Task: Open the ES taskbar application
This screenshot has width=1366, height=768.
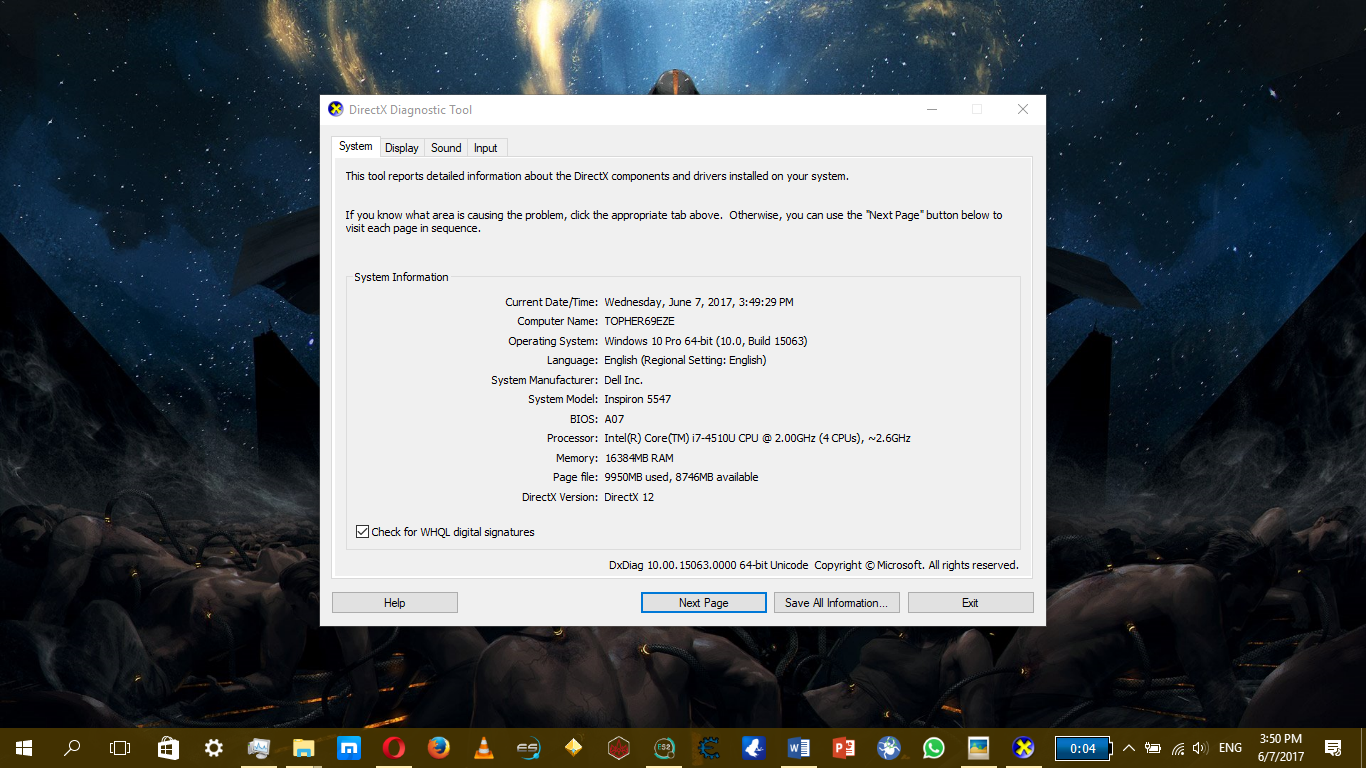Action: point(529,748)
